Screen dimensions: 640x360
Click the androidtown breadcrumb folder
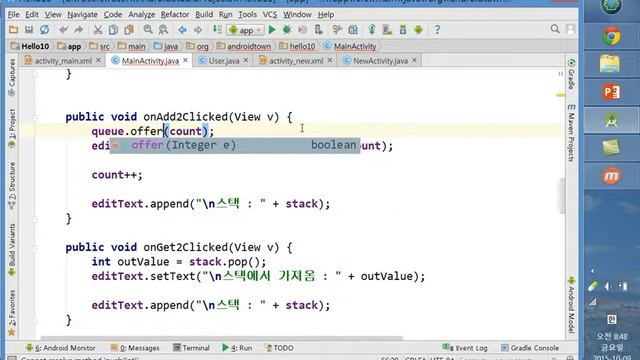[x=244, y=47]
